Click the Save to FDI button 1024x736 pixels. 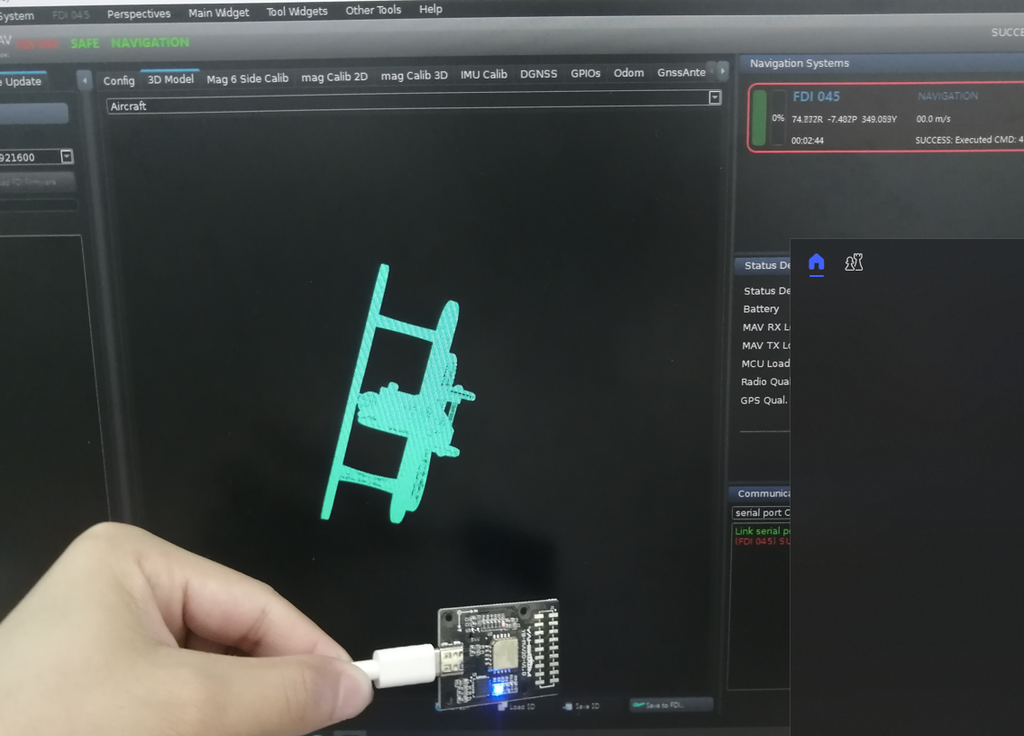pyautogui.click(x=671, y=705)
